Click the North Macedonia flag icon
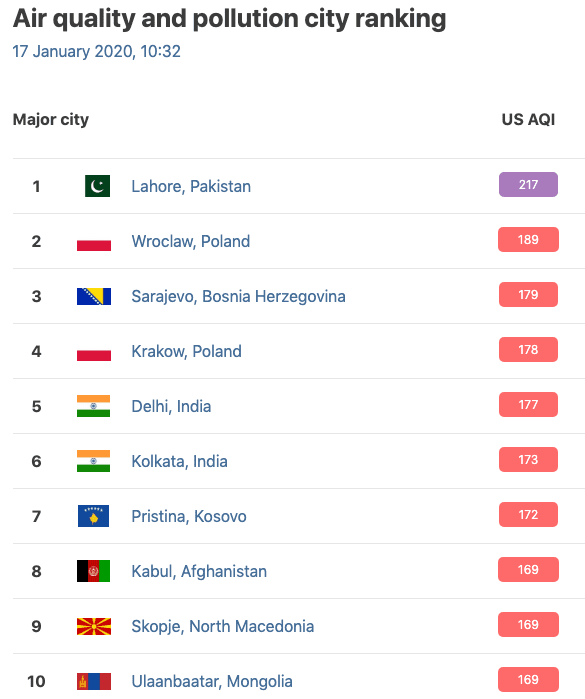 pyautogui.click(x=94, y=626)
